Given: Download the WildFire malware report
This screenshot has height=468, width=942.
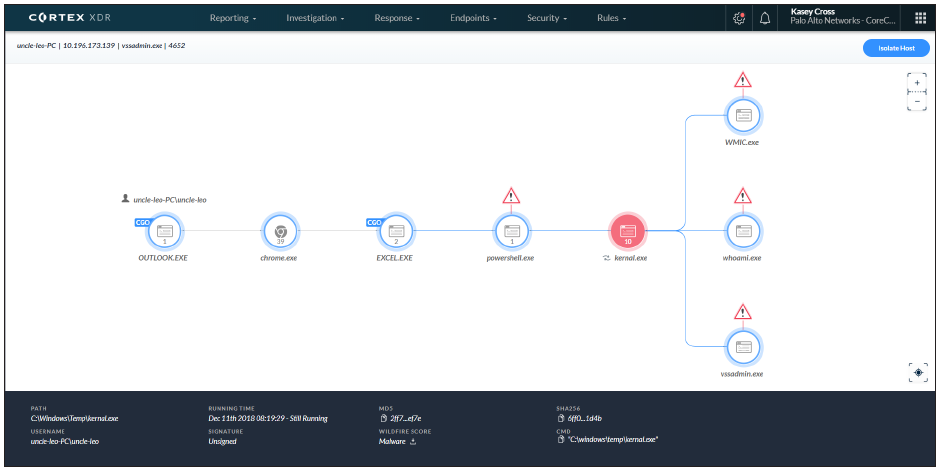Looking at the screenshot, I should click(x=413, y=441).
